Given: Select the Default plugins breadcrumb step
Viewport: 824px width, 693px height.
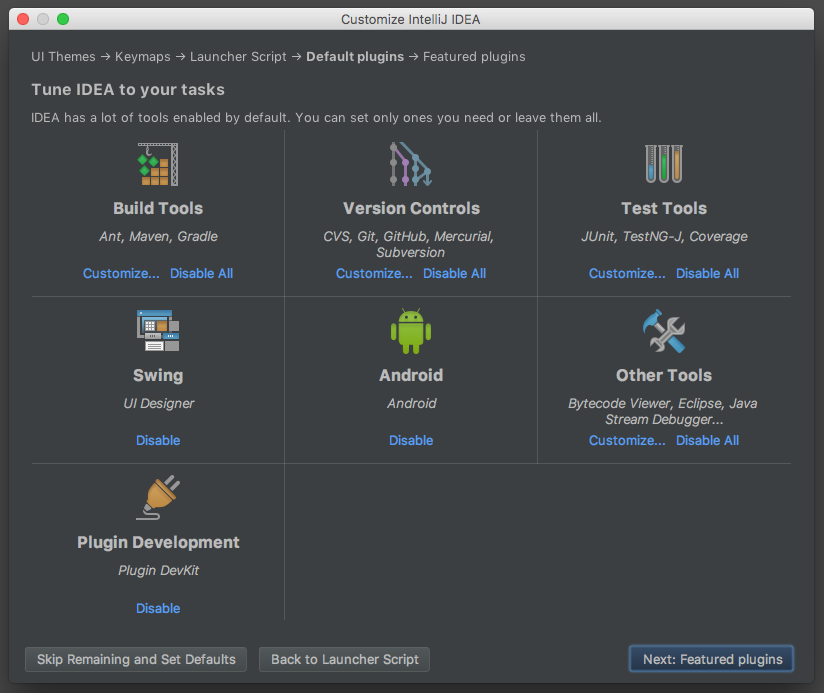Looking at the screenshot, I should (355, 57).
